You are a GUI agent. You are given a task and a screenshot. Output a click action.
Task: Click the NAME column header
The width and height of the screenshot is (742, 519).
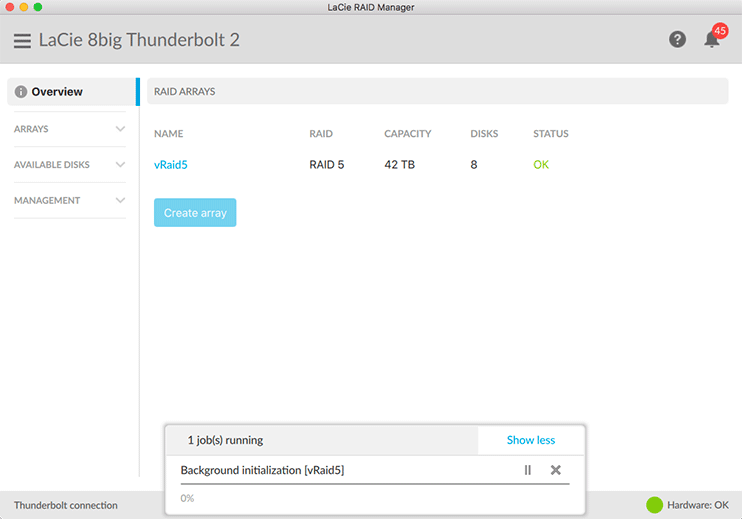(x=168, y=134)
